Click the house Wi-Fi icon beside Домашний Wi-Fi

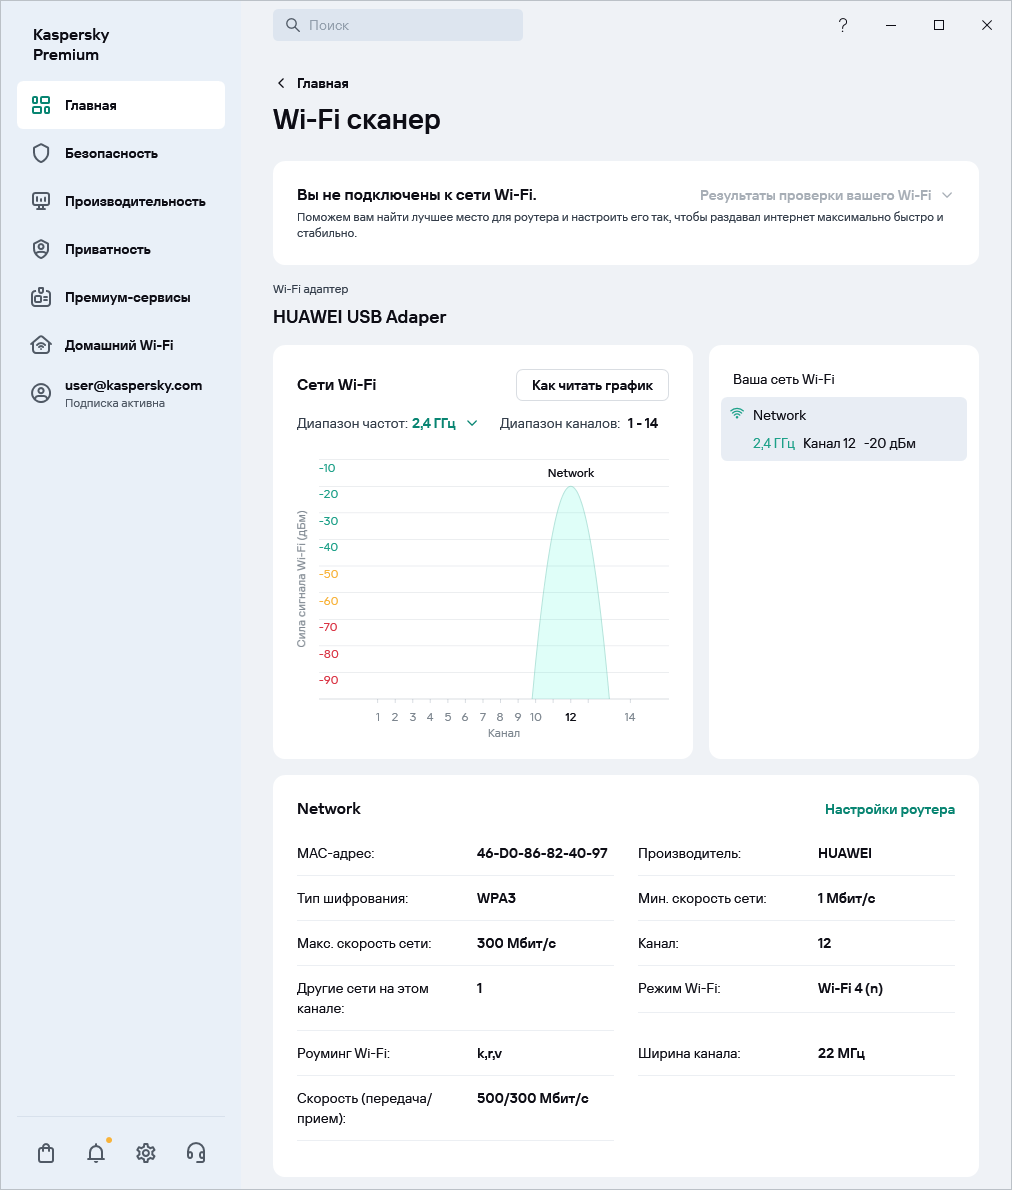[x=41, y=345]
